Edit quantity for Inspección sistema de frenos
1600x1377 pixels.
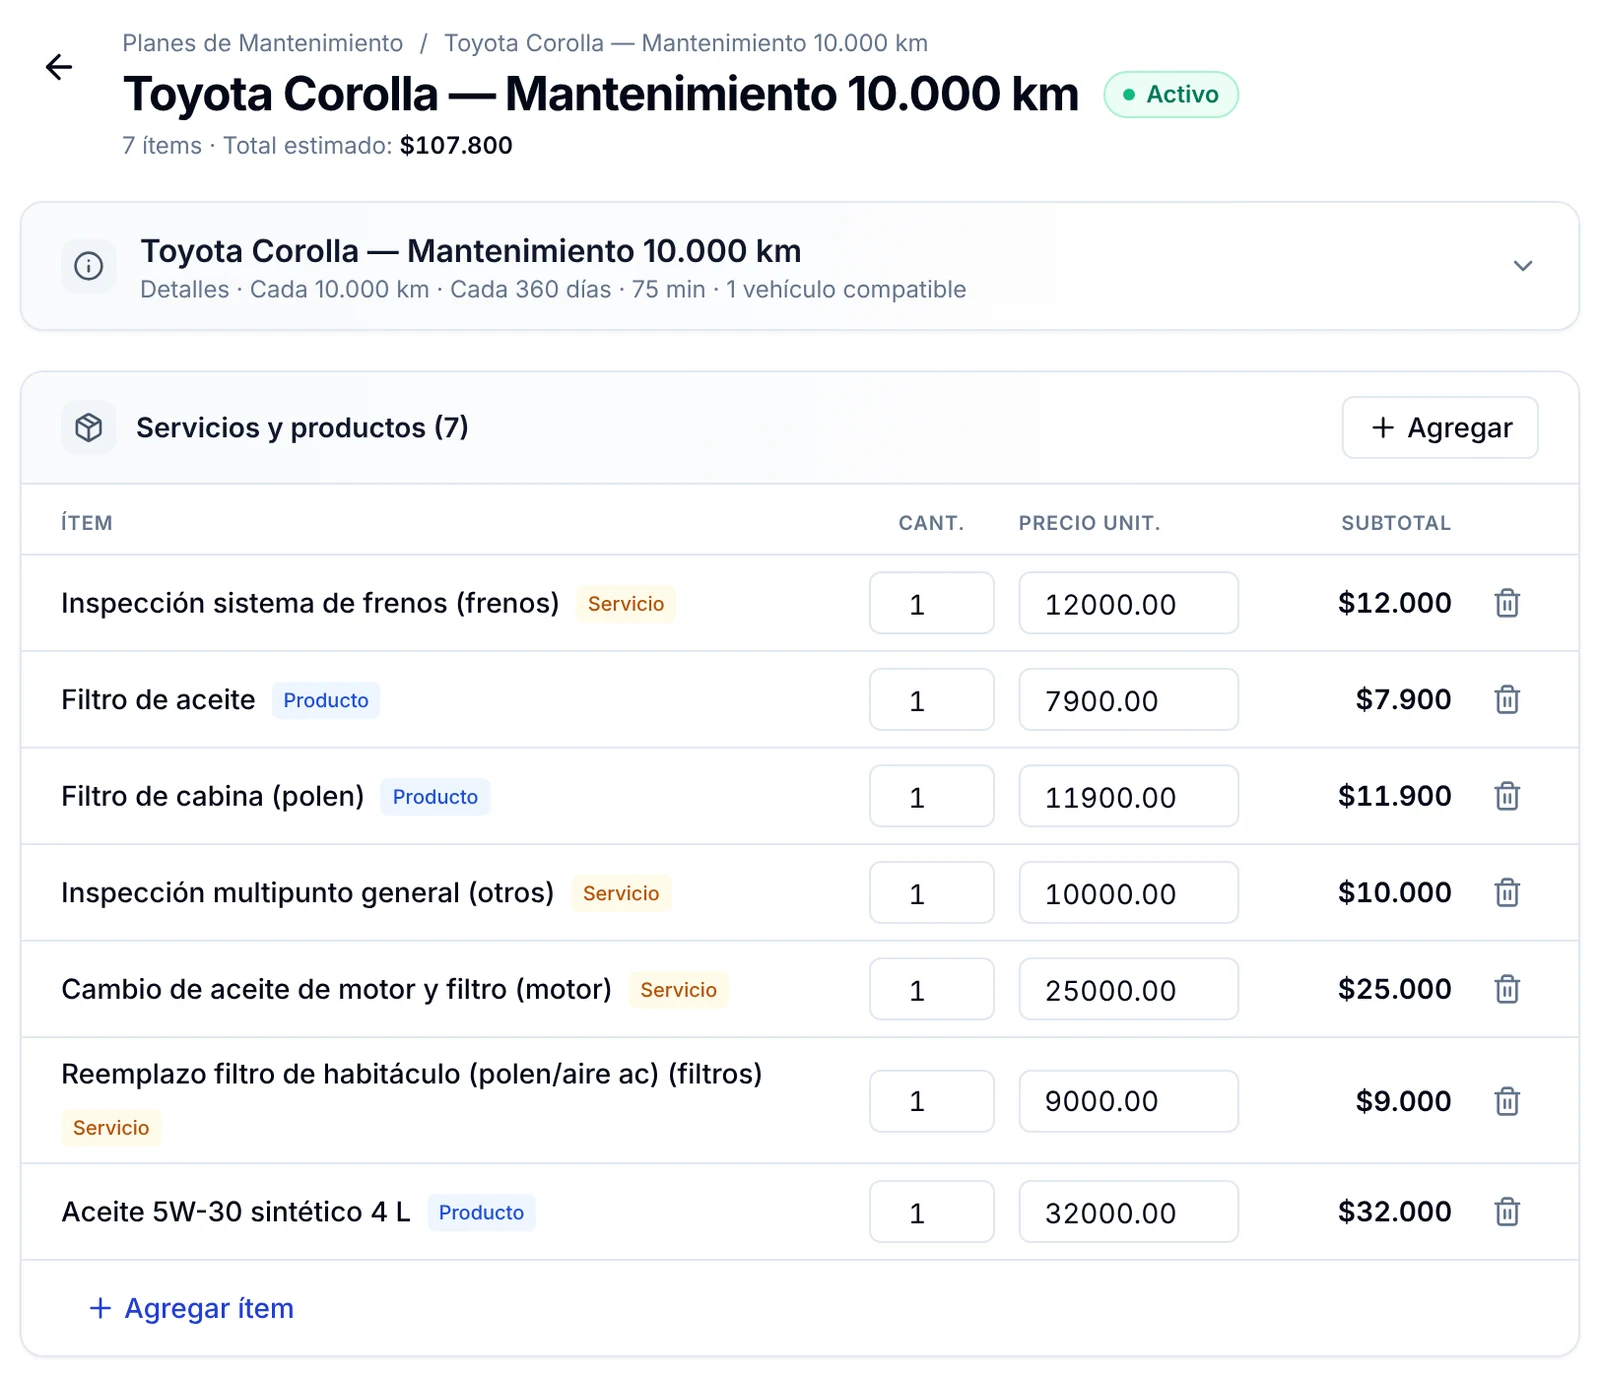click(932, 603)
